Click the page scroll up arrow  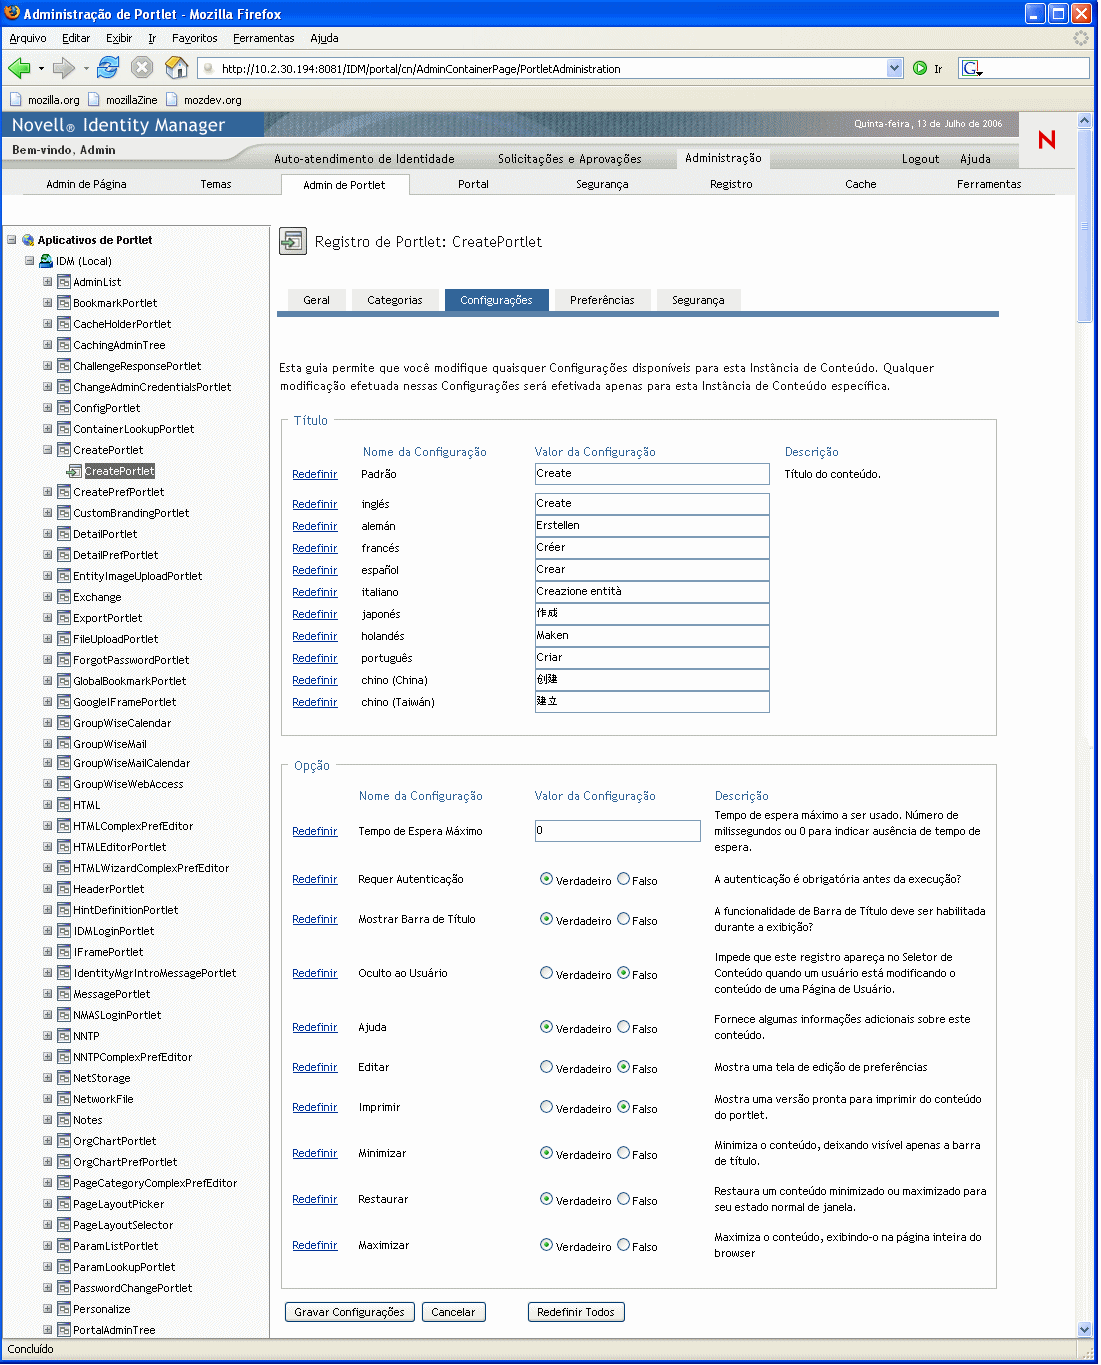pos(1085,120)
